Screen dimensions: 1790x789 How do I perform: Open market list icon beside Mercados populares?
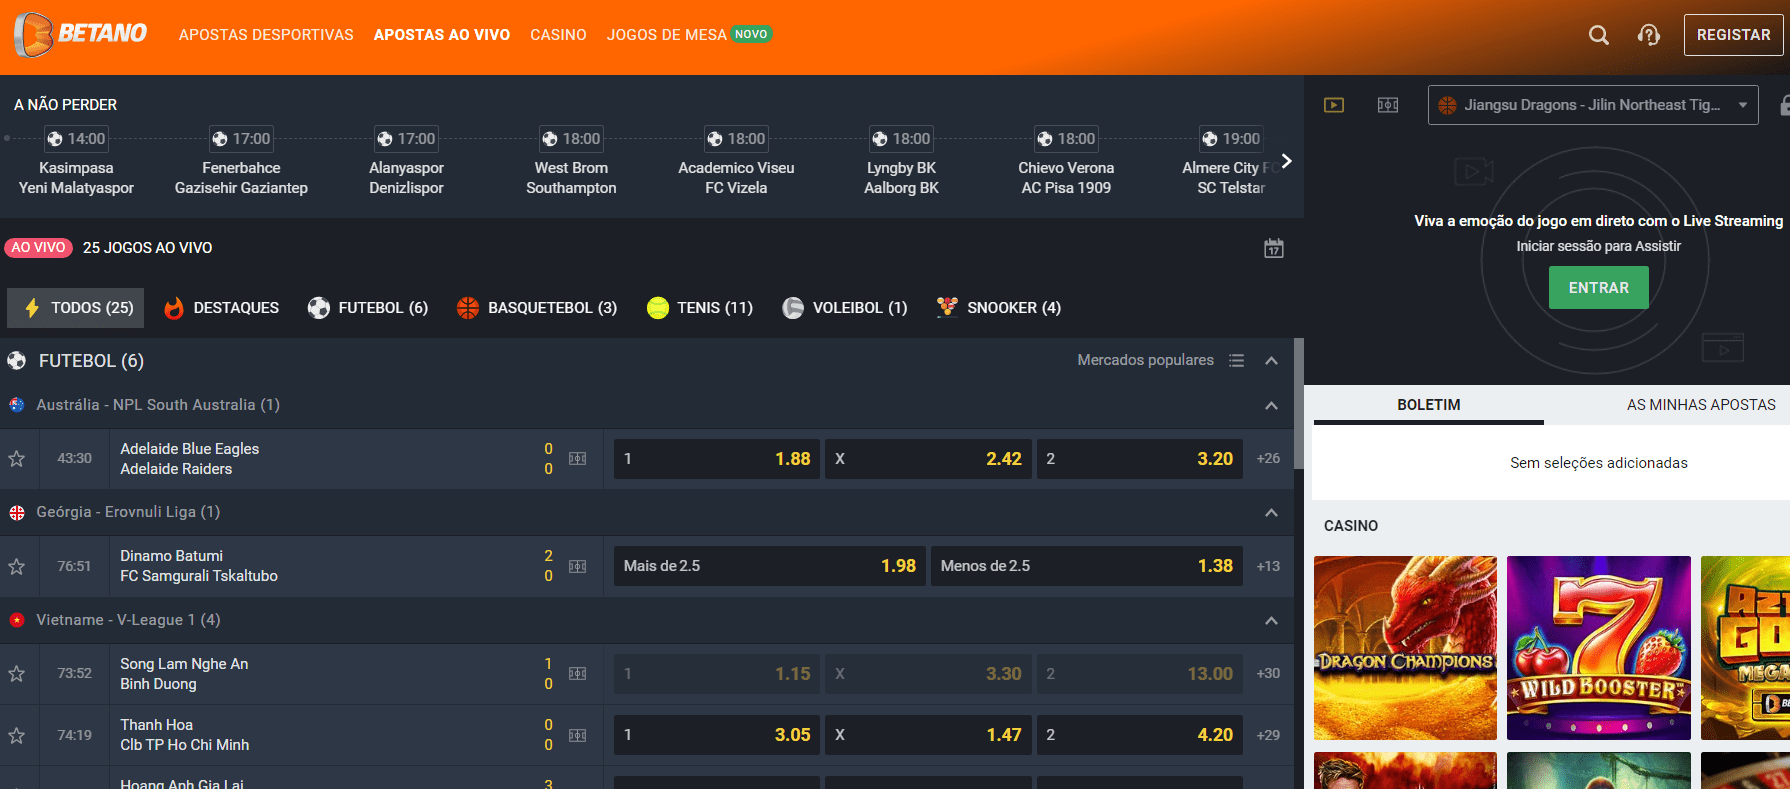coord(1236,360)
